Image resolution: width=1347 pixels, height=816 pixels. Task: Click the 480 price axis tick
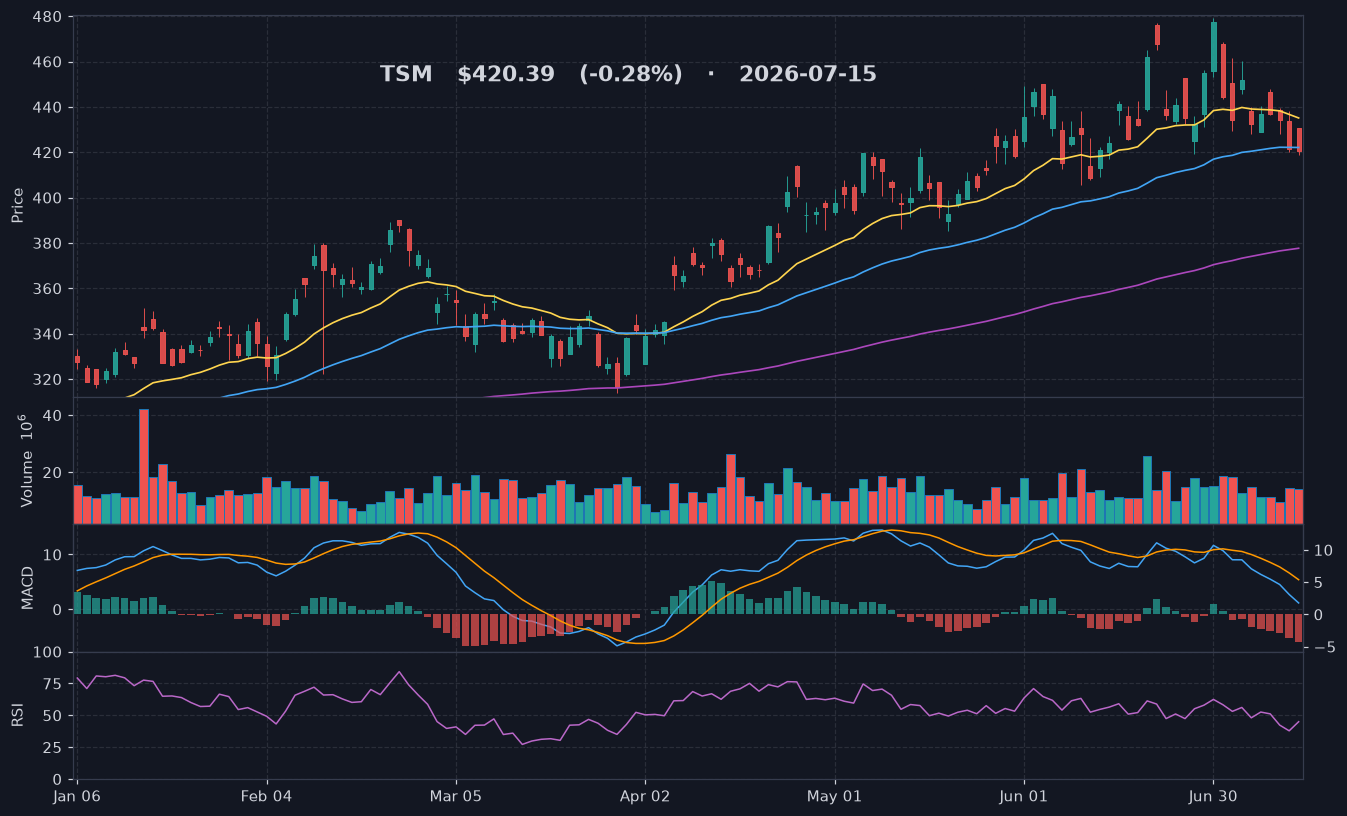[49, 17]
